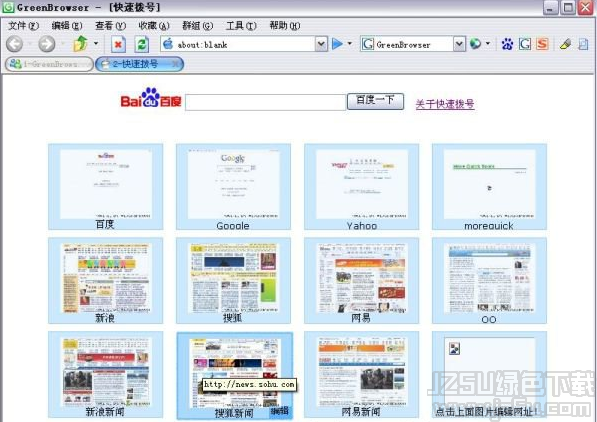Click 编辑 on the 搜狐新闻 tile
The image size is (597, 422).
[x=279, y=411]
